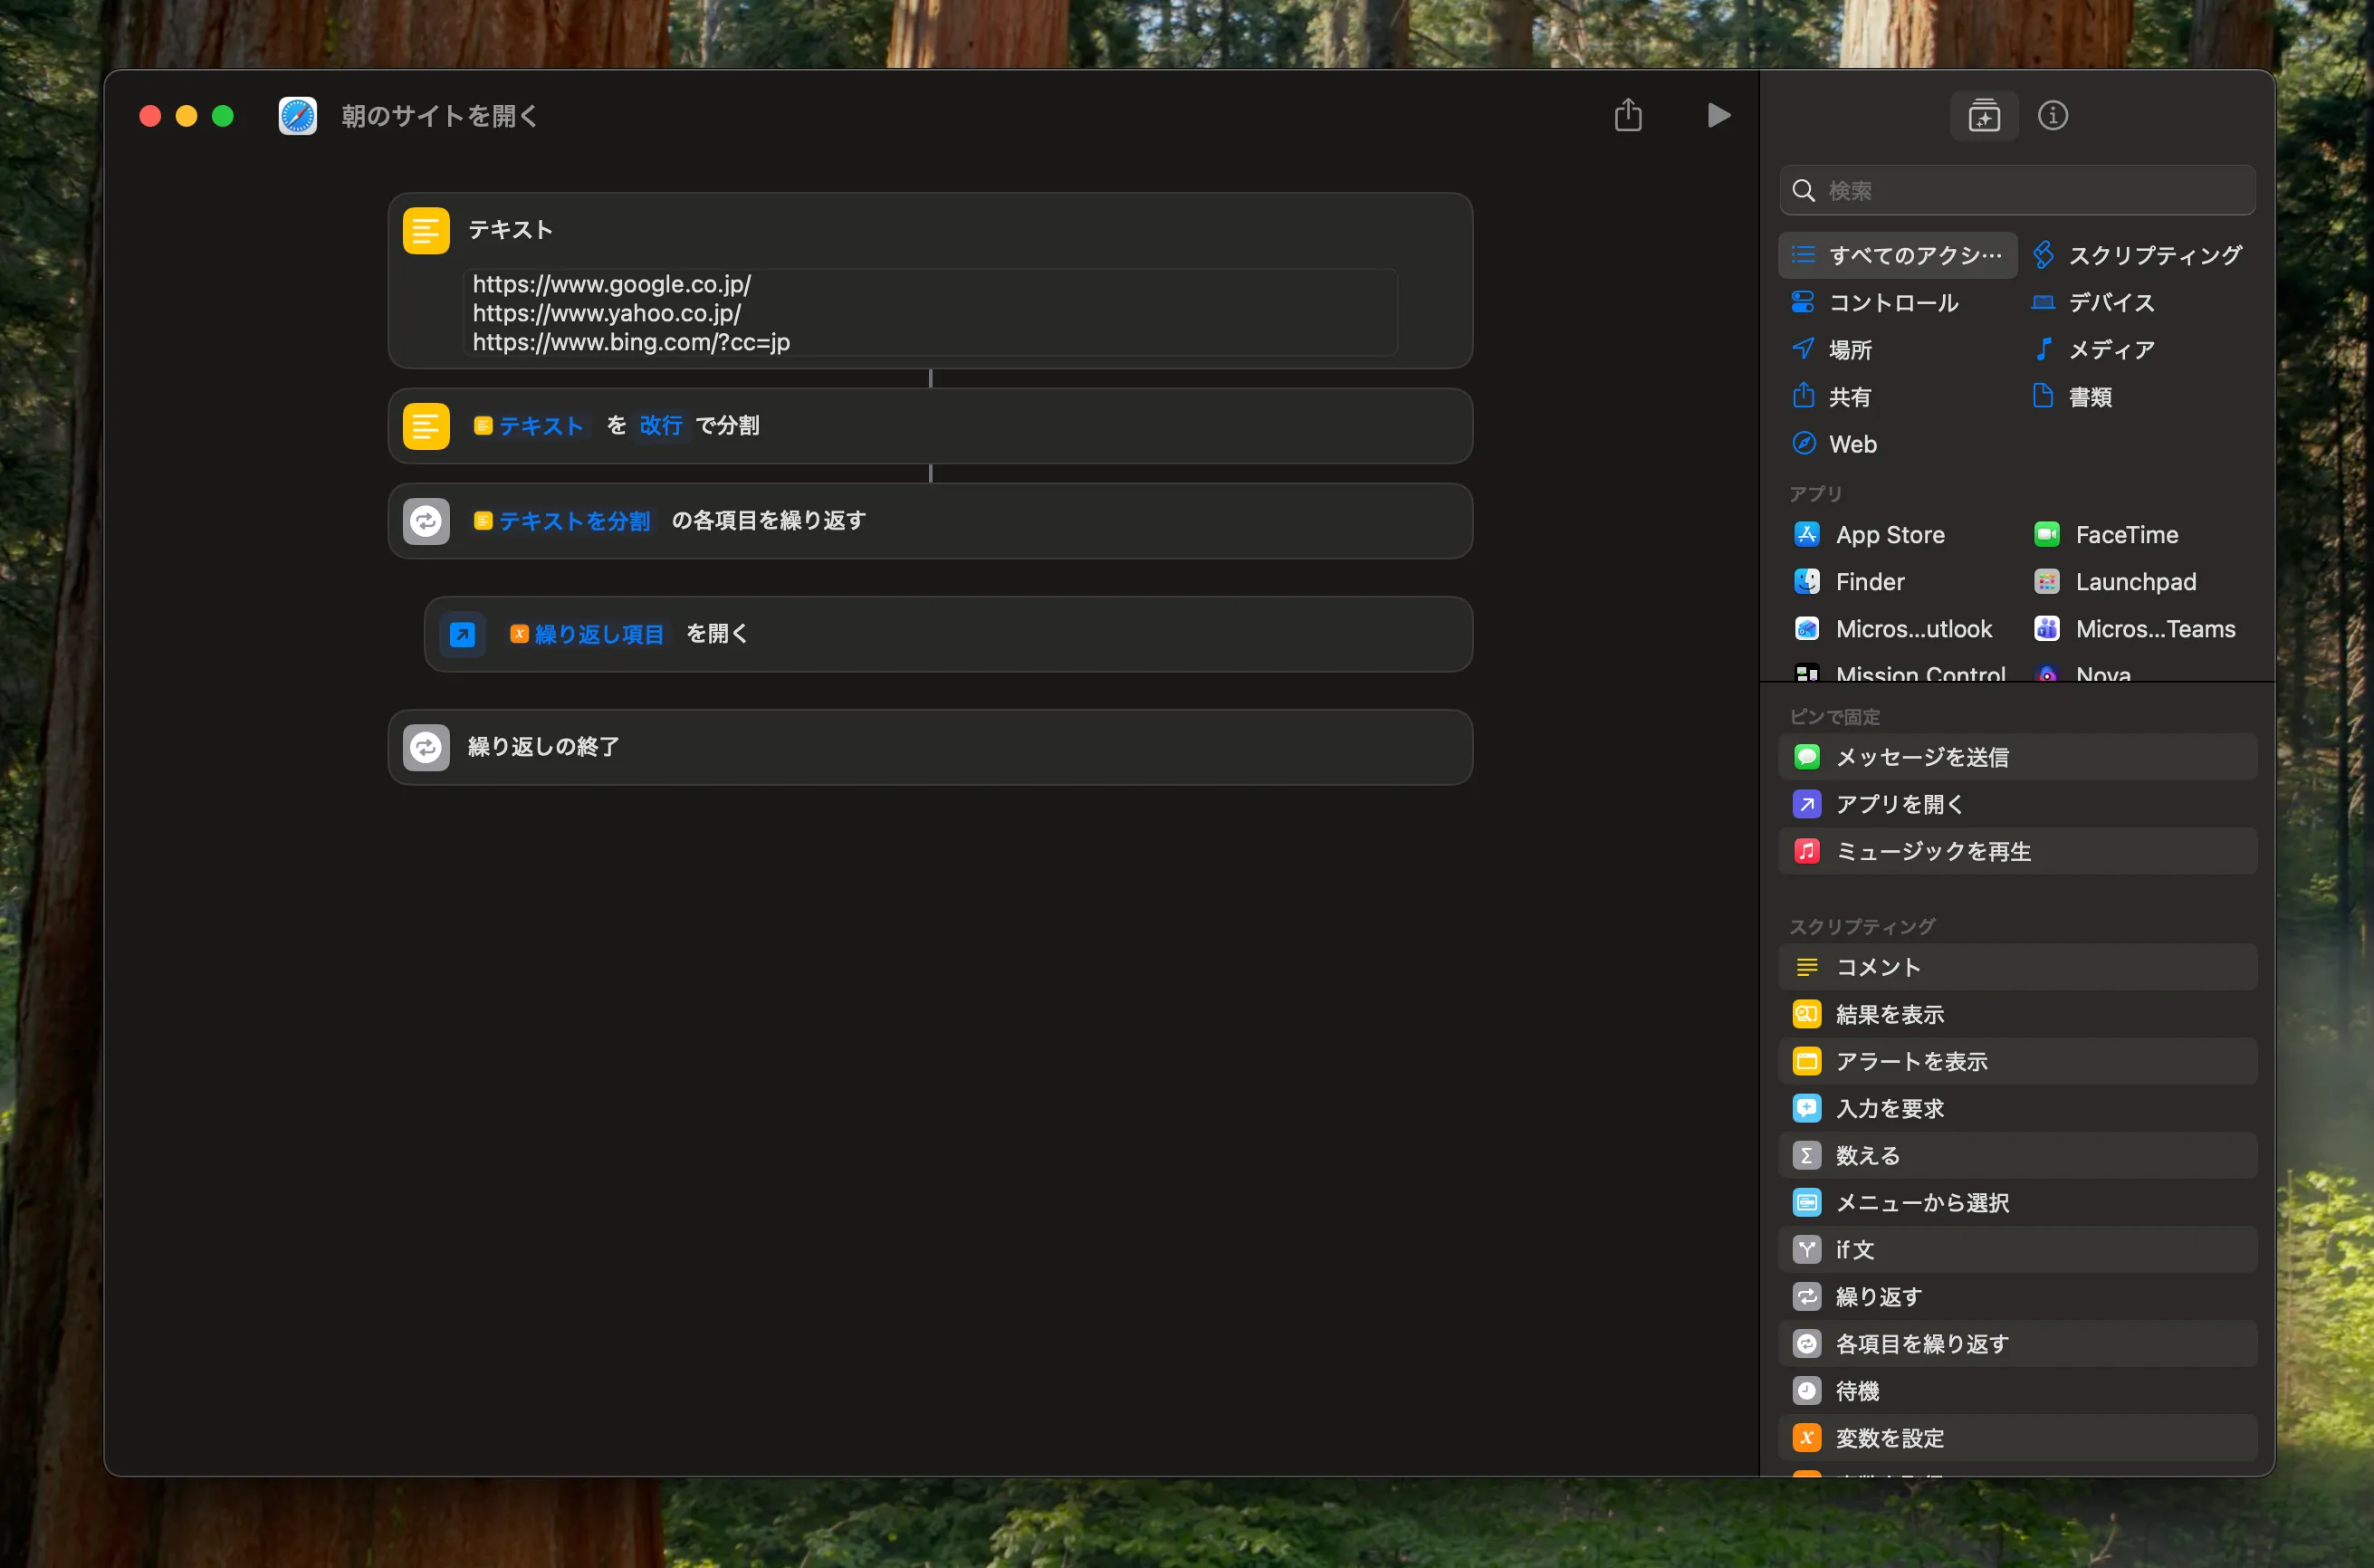Select メニューから選択 action
2374x1568 pixels.
click(2017, 1202)
